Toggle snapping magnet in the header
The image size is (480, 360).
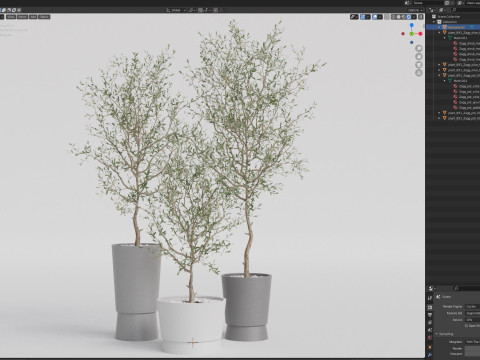pos(200,10)
